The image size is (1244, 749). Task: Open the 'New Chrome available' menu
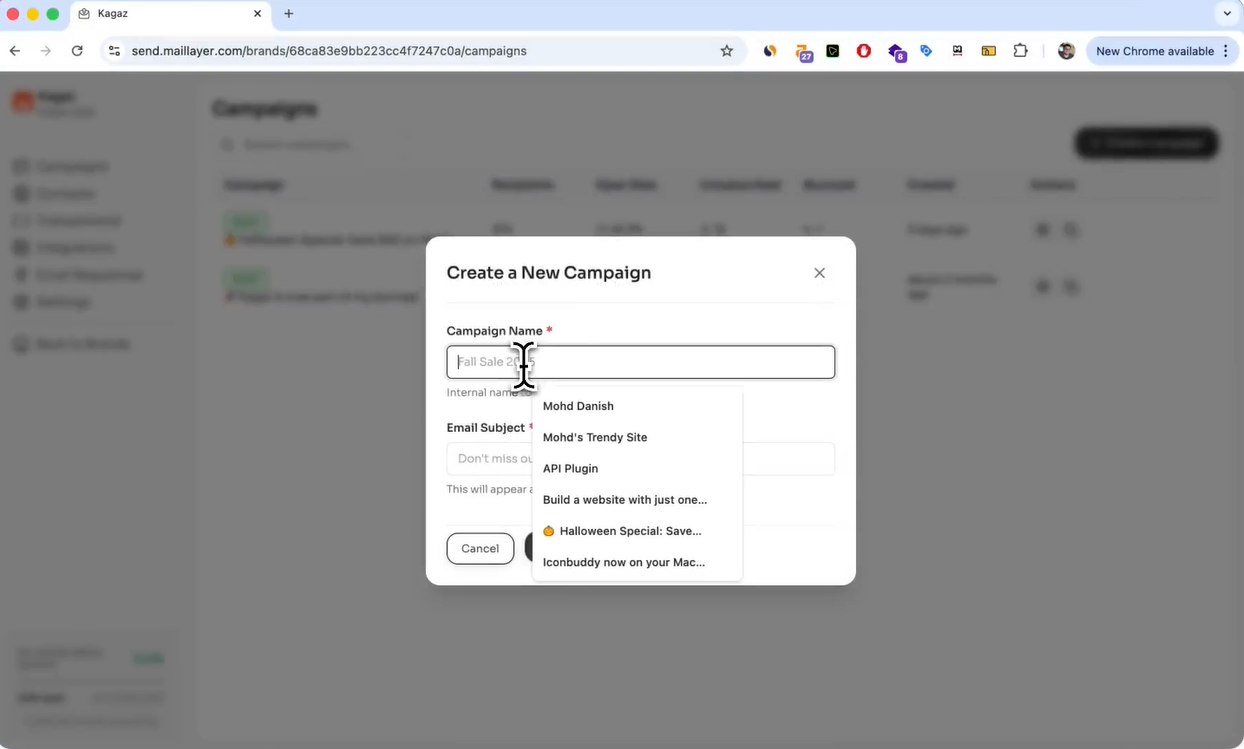pyautogui.click(x=1155, y=50)
